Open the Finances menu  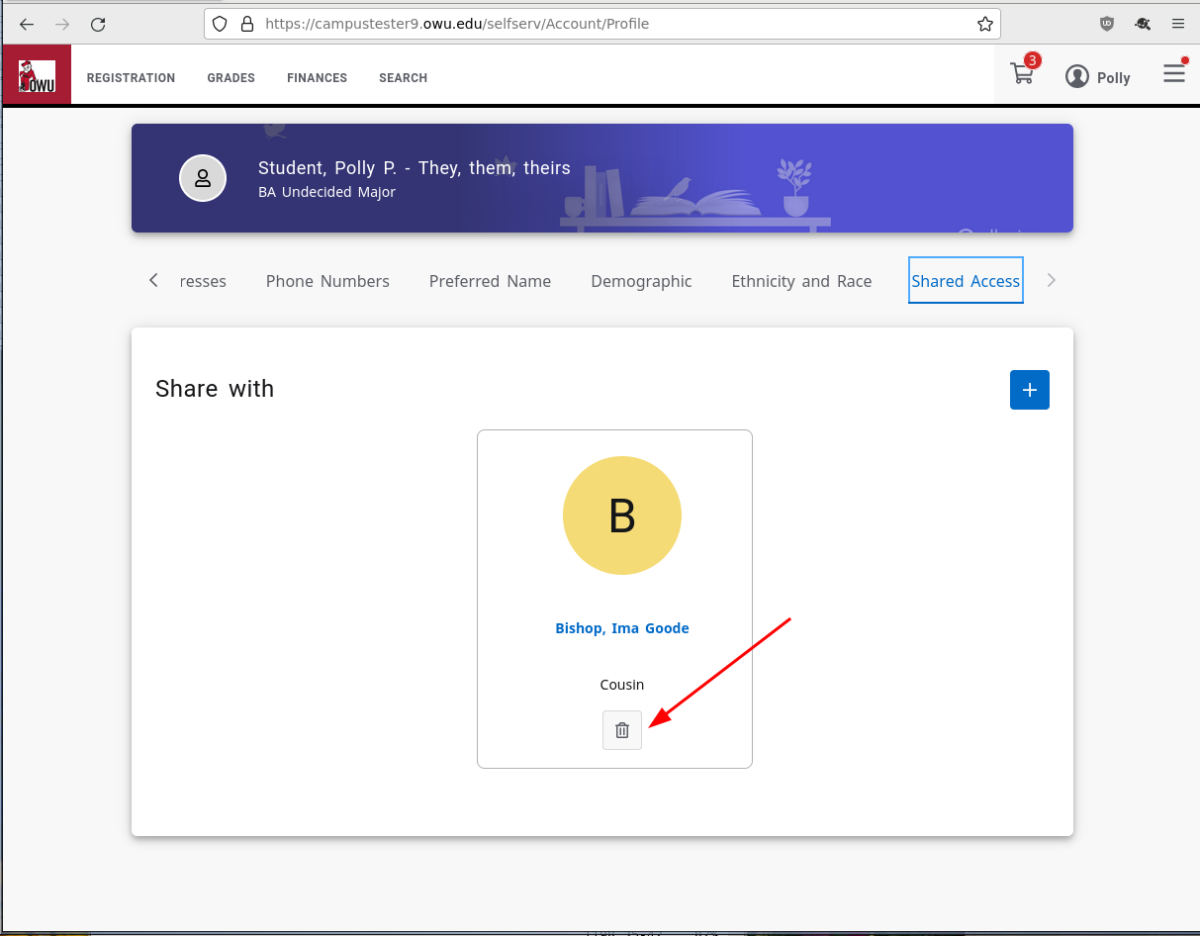pyautogui.click(x=317, y=78)
